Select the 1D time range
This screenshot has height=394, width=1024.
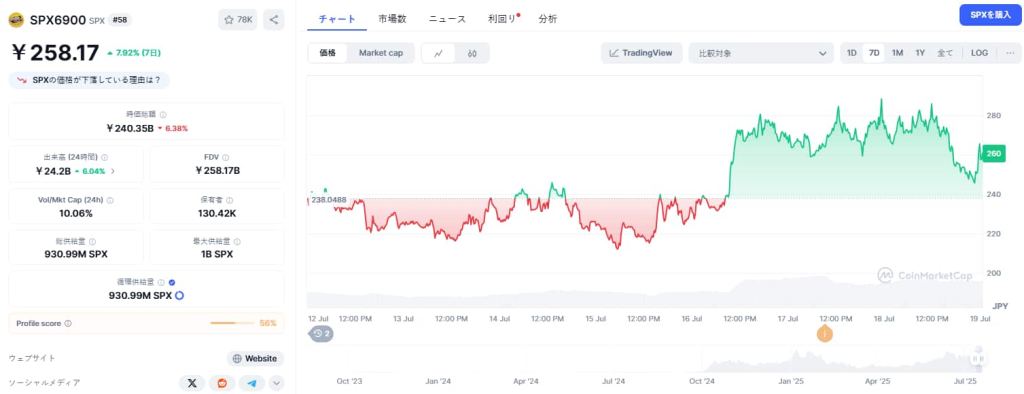tap(852, 53)
